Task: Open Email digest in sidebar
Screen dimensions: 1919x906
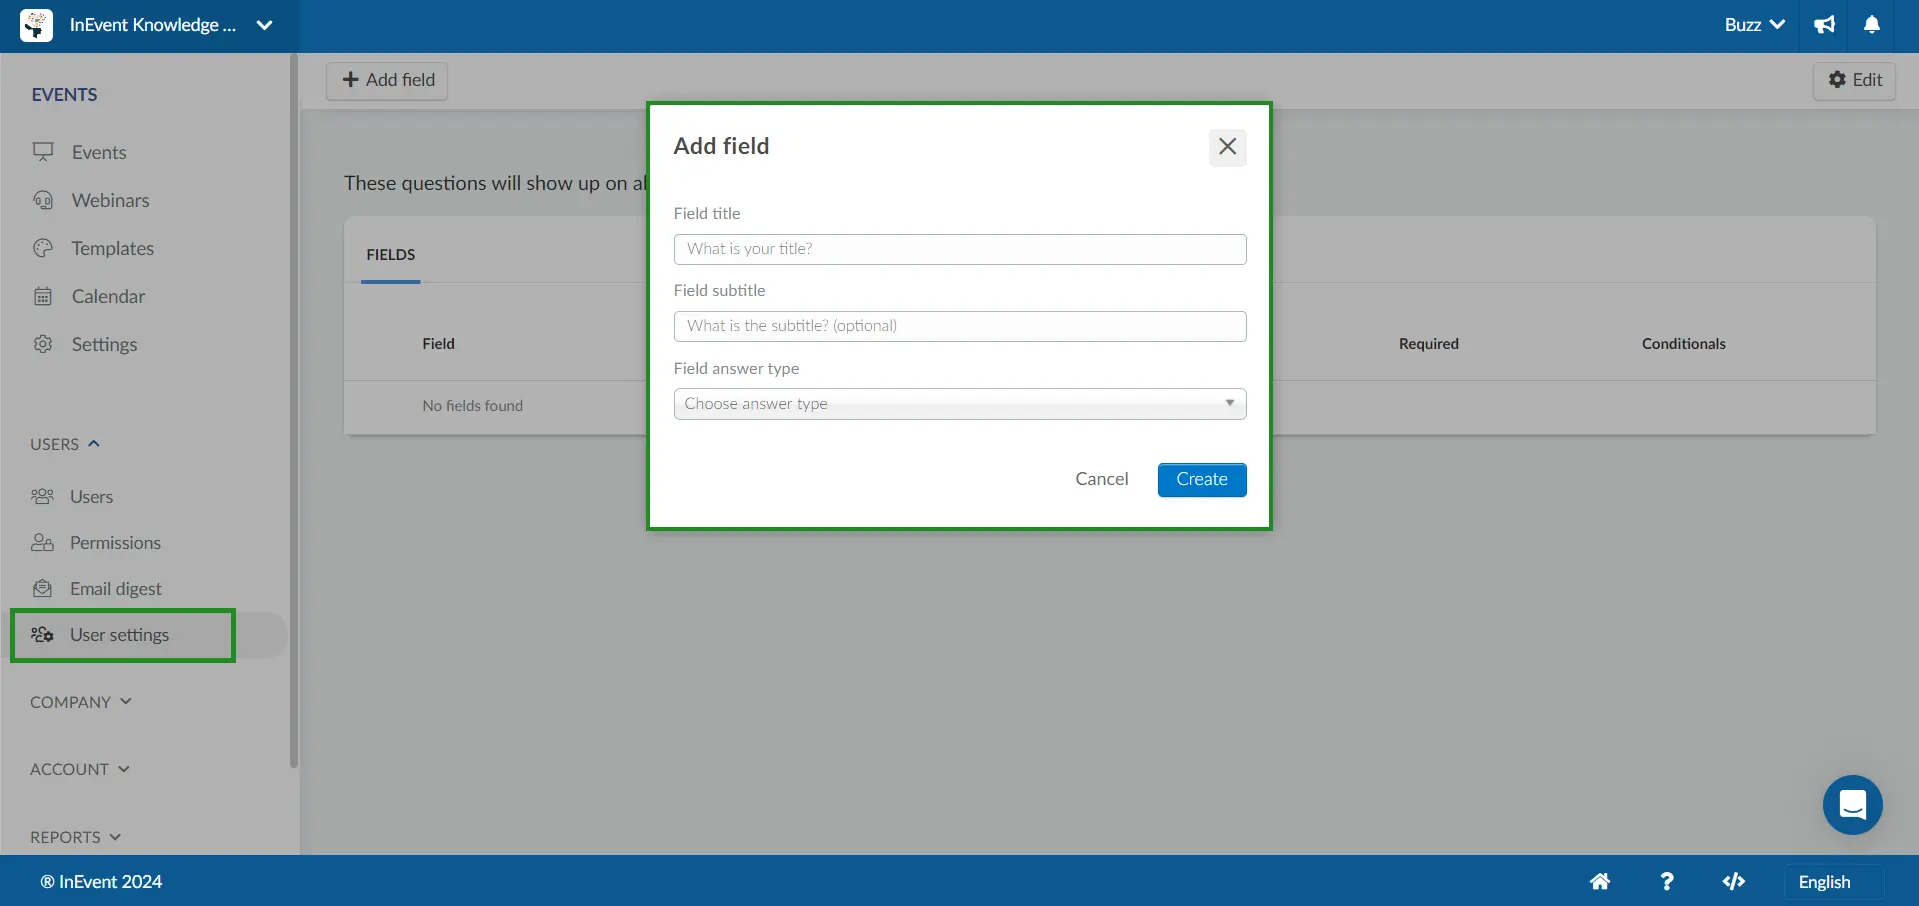Action: [116, 589]
